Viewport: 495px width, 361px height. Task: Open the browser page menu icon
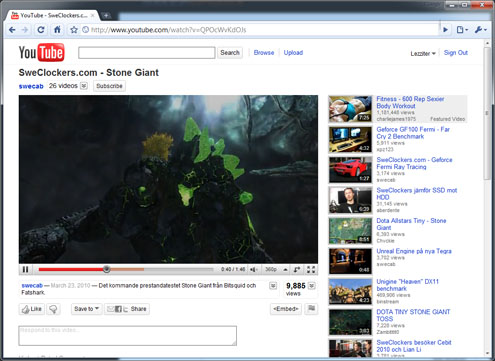coord(462,30)
